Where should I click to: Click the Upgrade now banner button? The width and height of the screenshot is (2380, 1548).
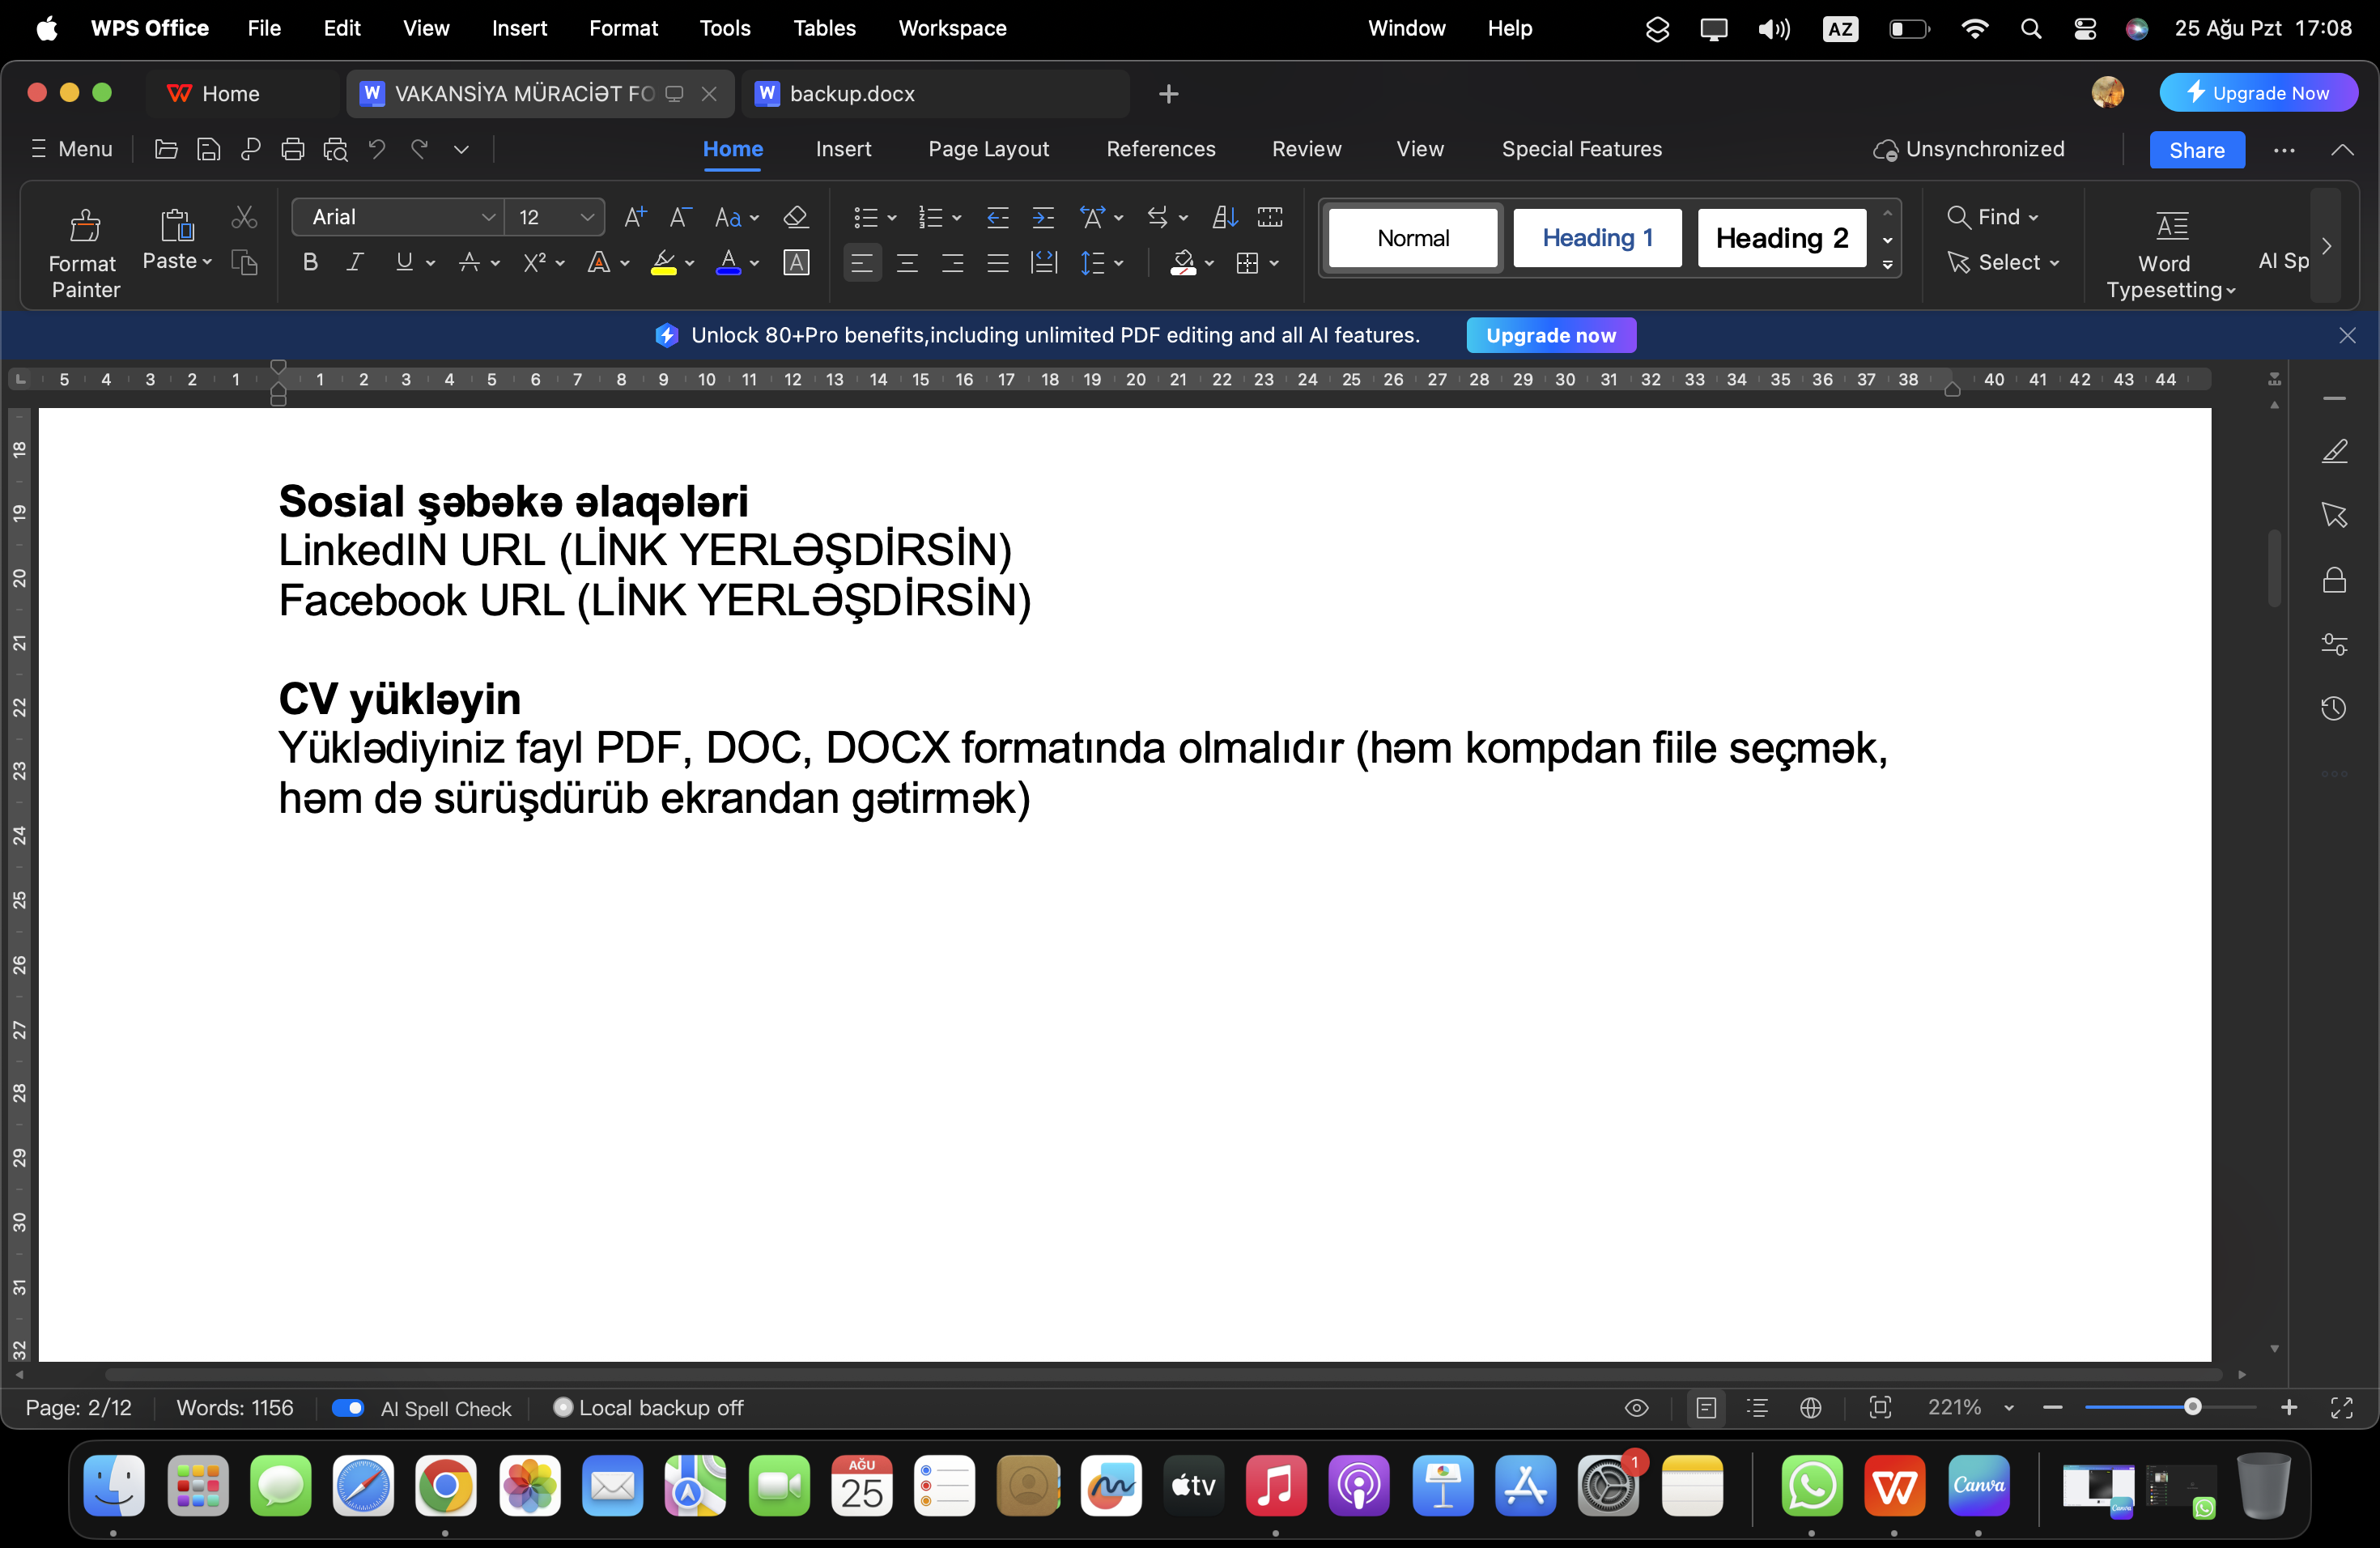pyautogui.click(x=1550, y=336)
